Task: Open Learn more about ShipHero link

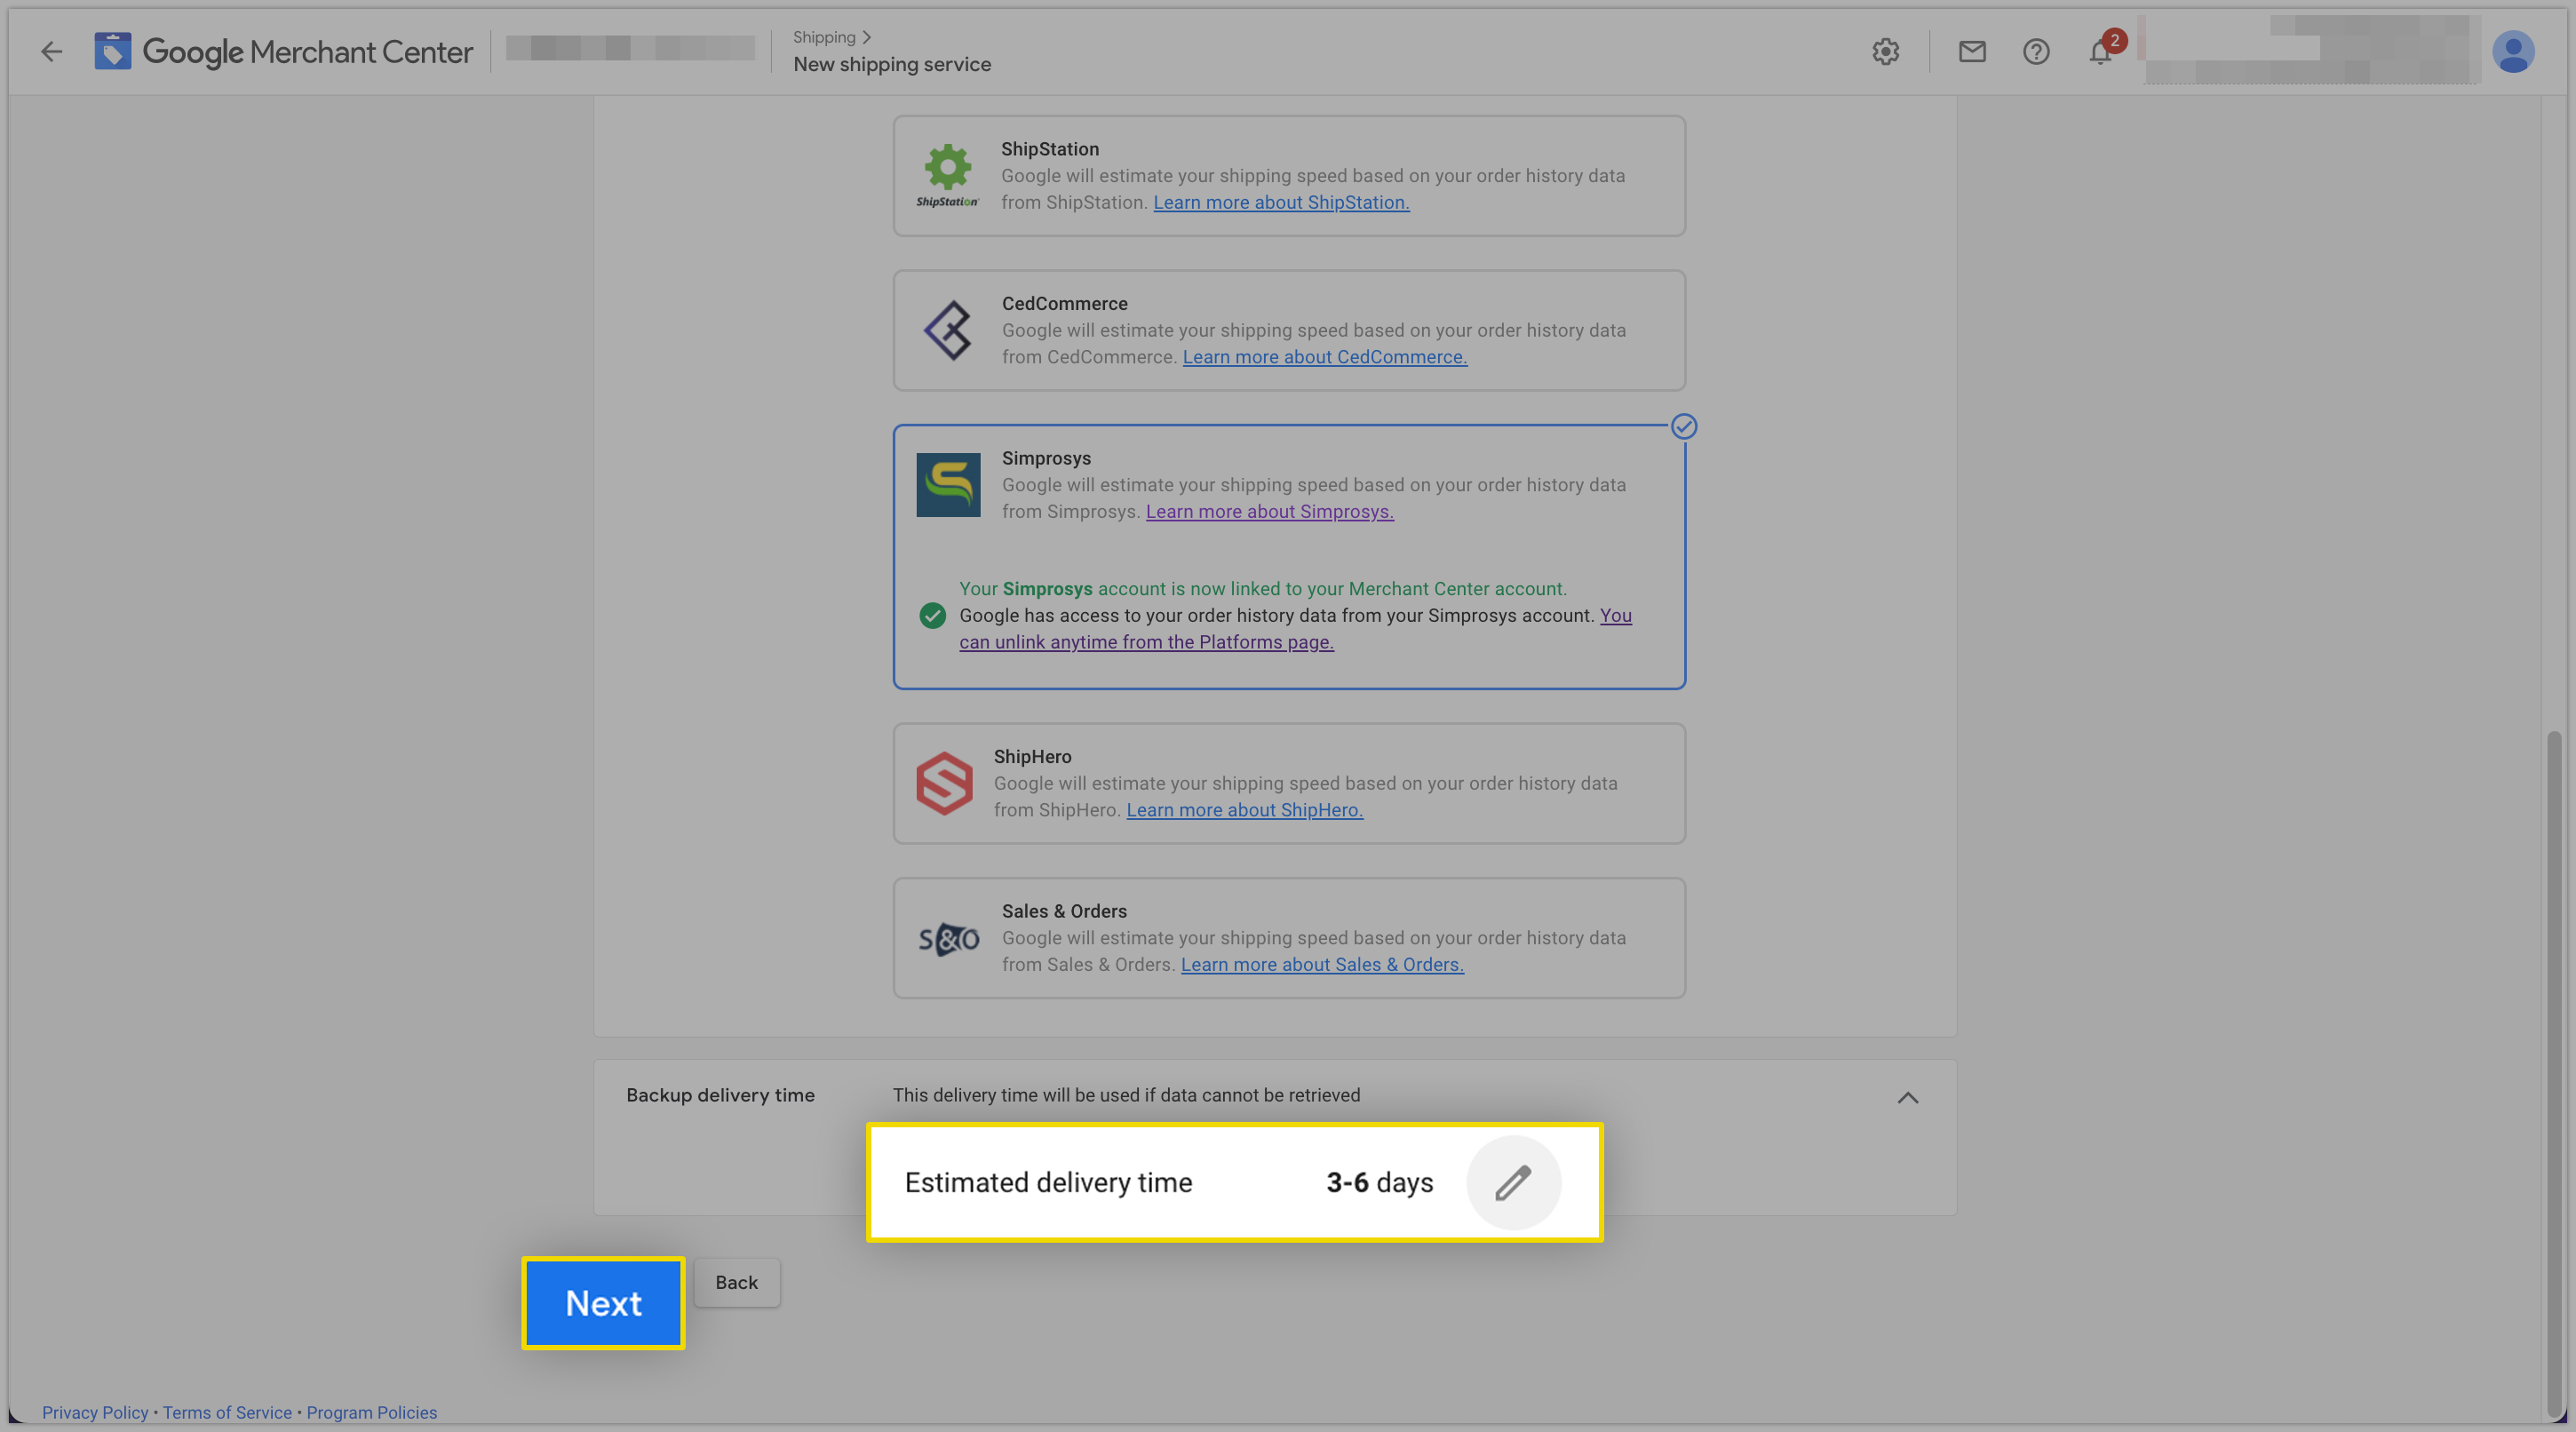Action: [1244, 810]
